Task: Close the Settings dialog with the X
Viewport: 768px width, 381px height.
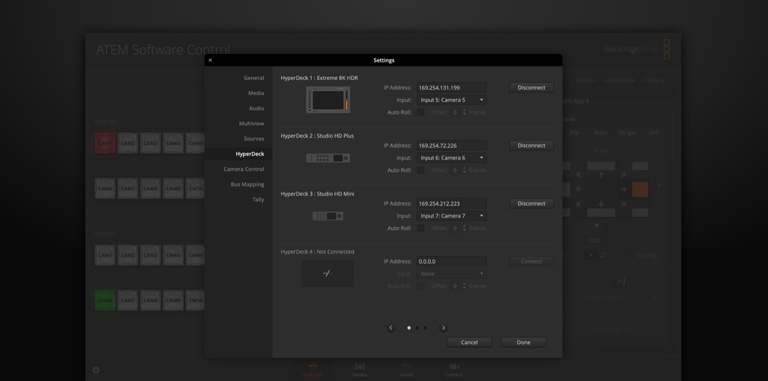Action: coord(210,60)
